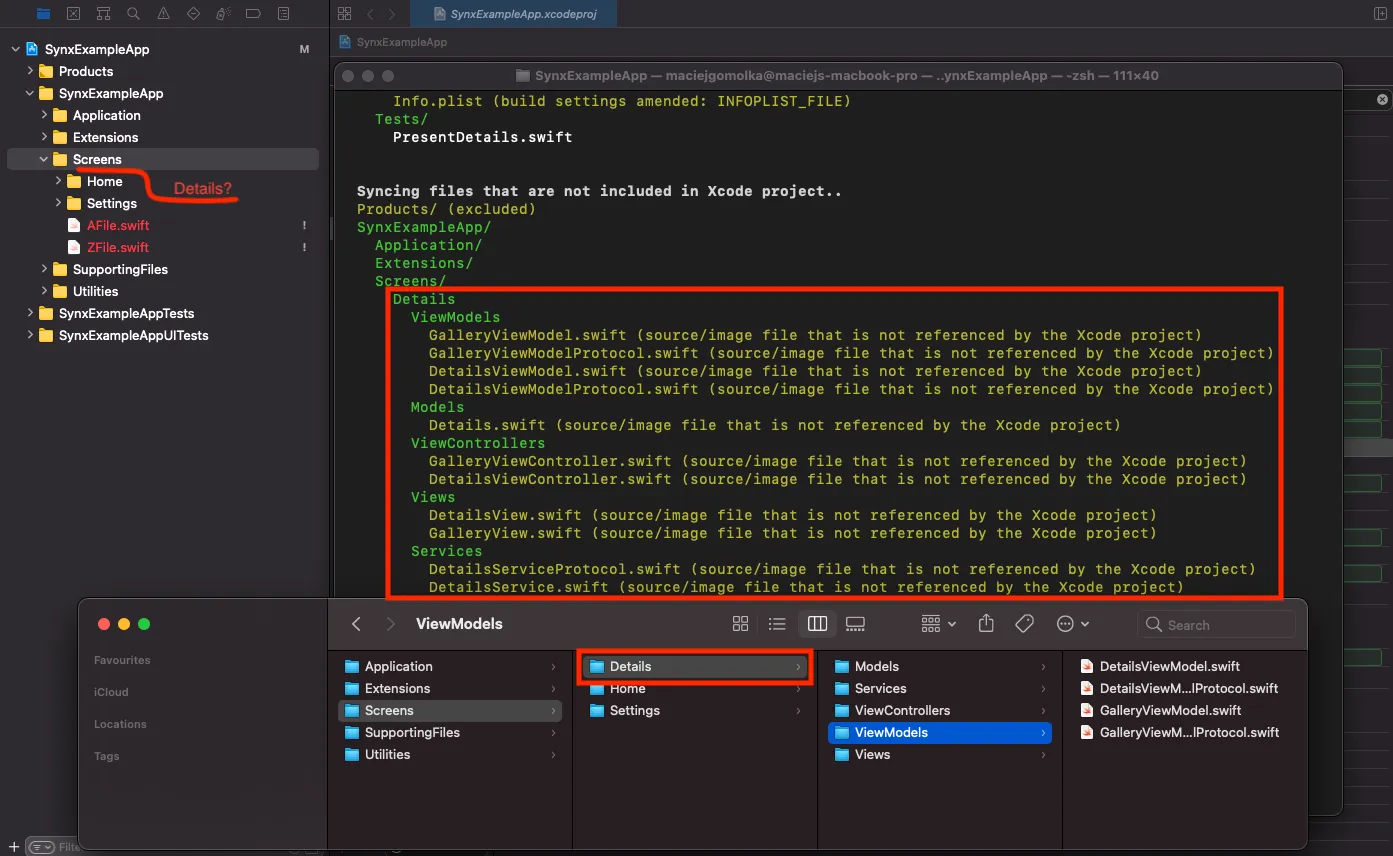Screen dimensions: 1393x856
Task: Select Home folder in Finder column
Action: (x=695, y=688)
